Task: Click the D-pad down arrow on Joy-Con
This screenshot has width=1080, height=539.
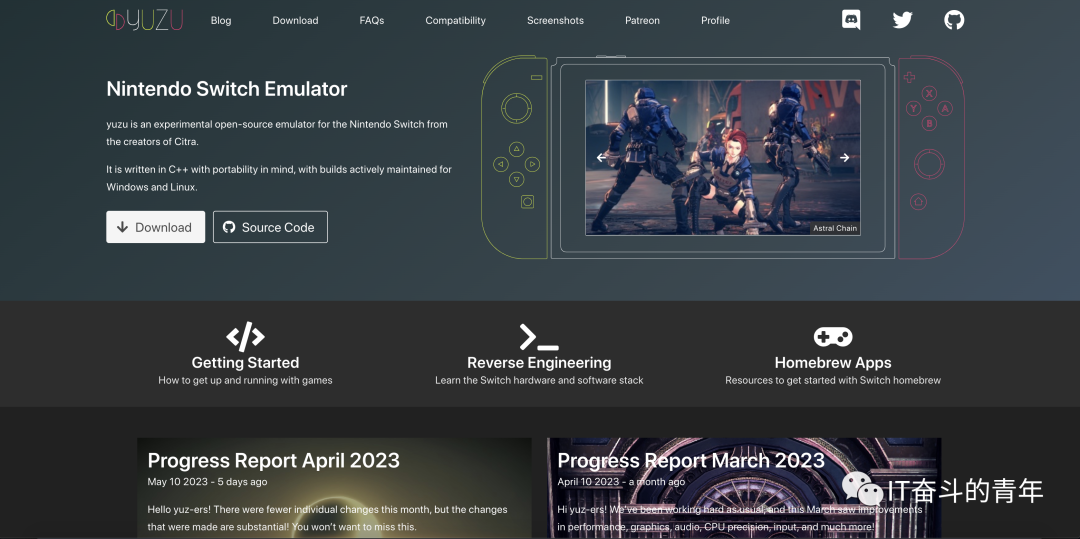Action: (x=517, y=180)
